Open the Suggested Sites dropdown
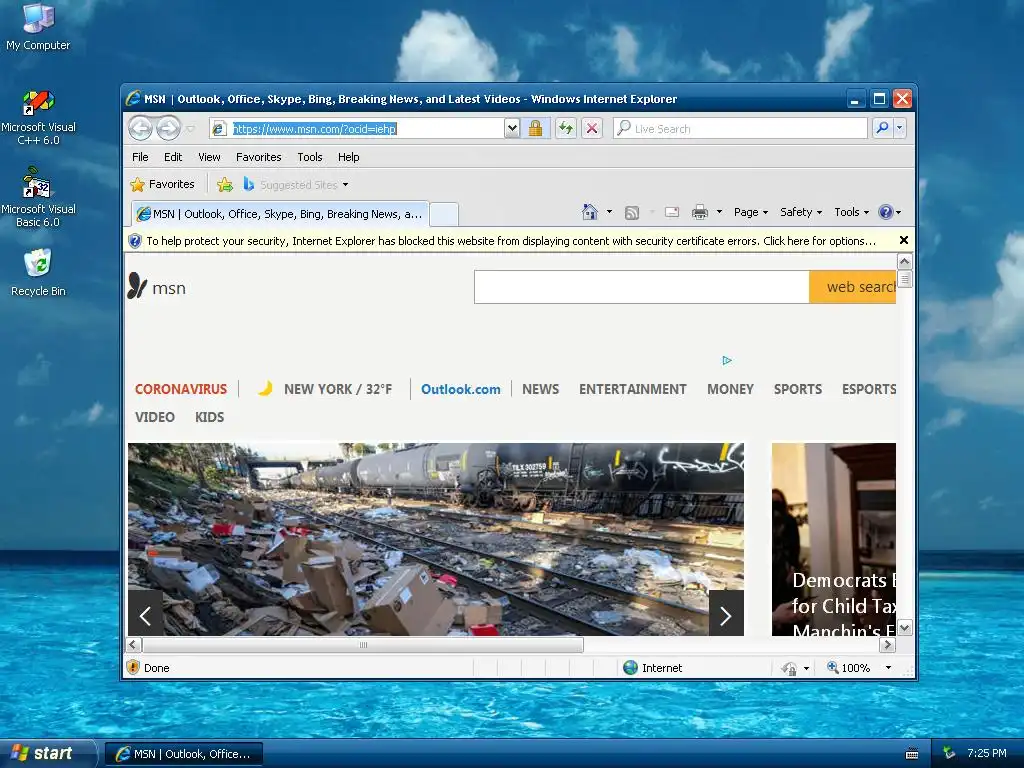The image size is (1024, 768). click(x=296, y=185)
